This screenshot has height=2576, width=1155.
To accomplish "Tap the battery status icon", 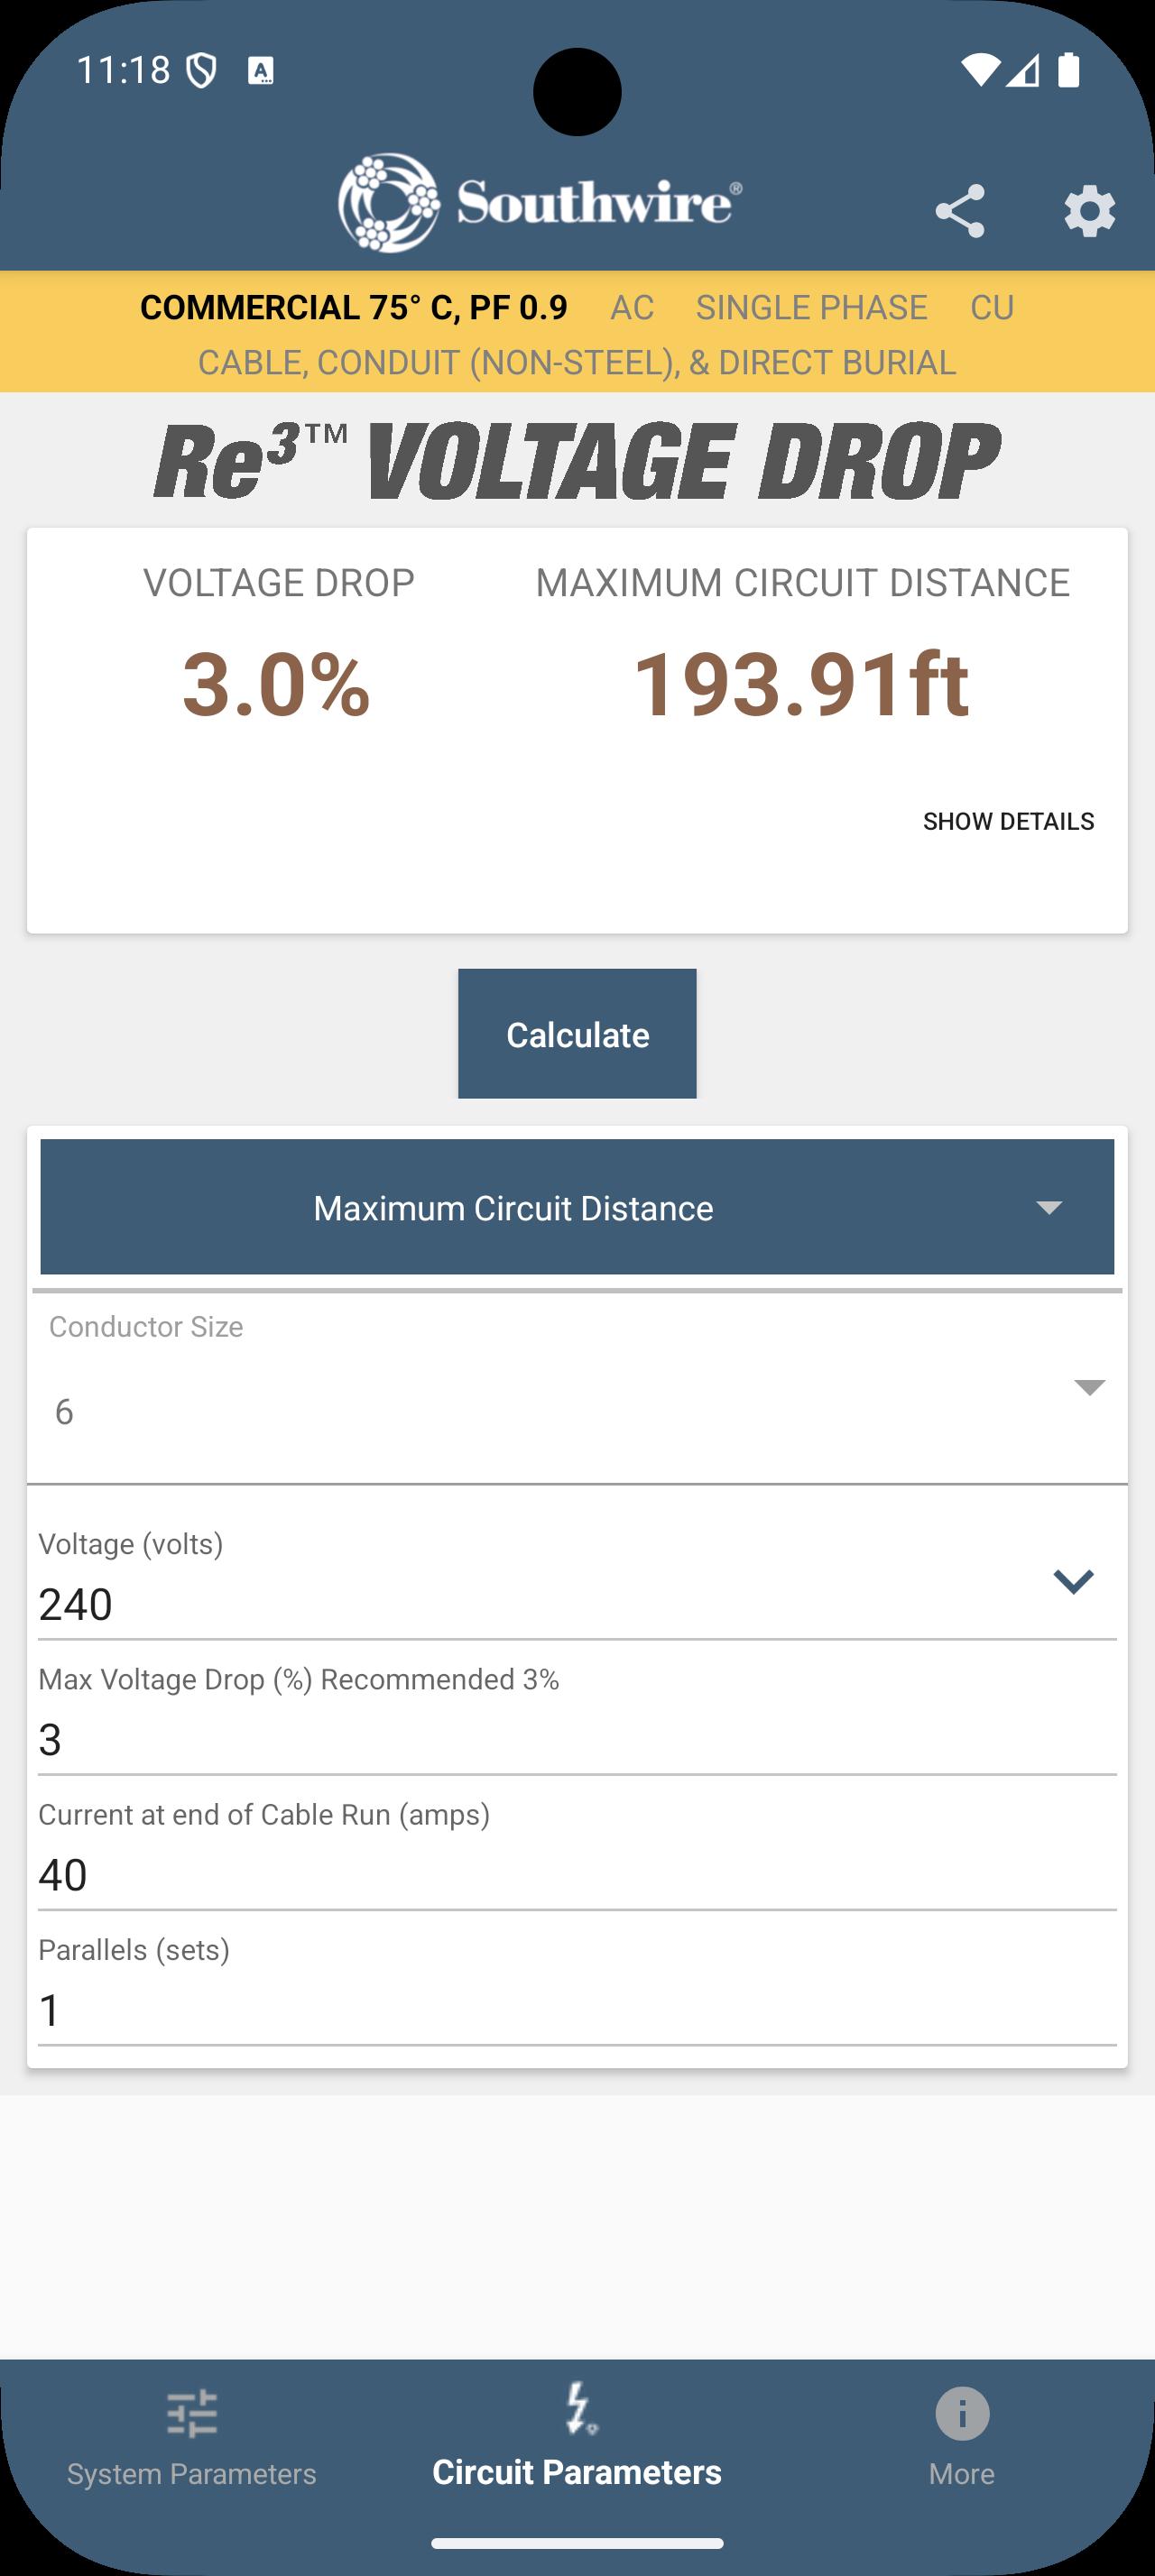I will click(1068, 70).
